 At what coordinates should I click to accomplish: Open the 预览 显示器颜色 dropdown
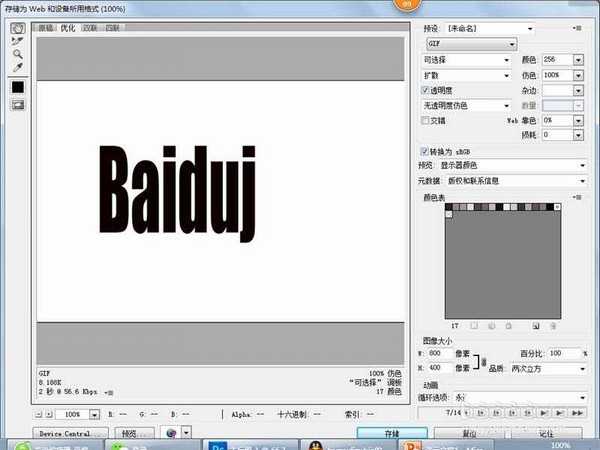513,165
